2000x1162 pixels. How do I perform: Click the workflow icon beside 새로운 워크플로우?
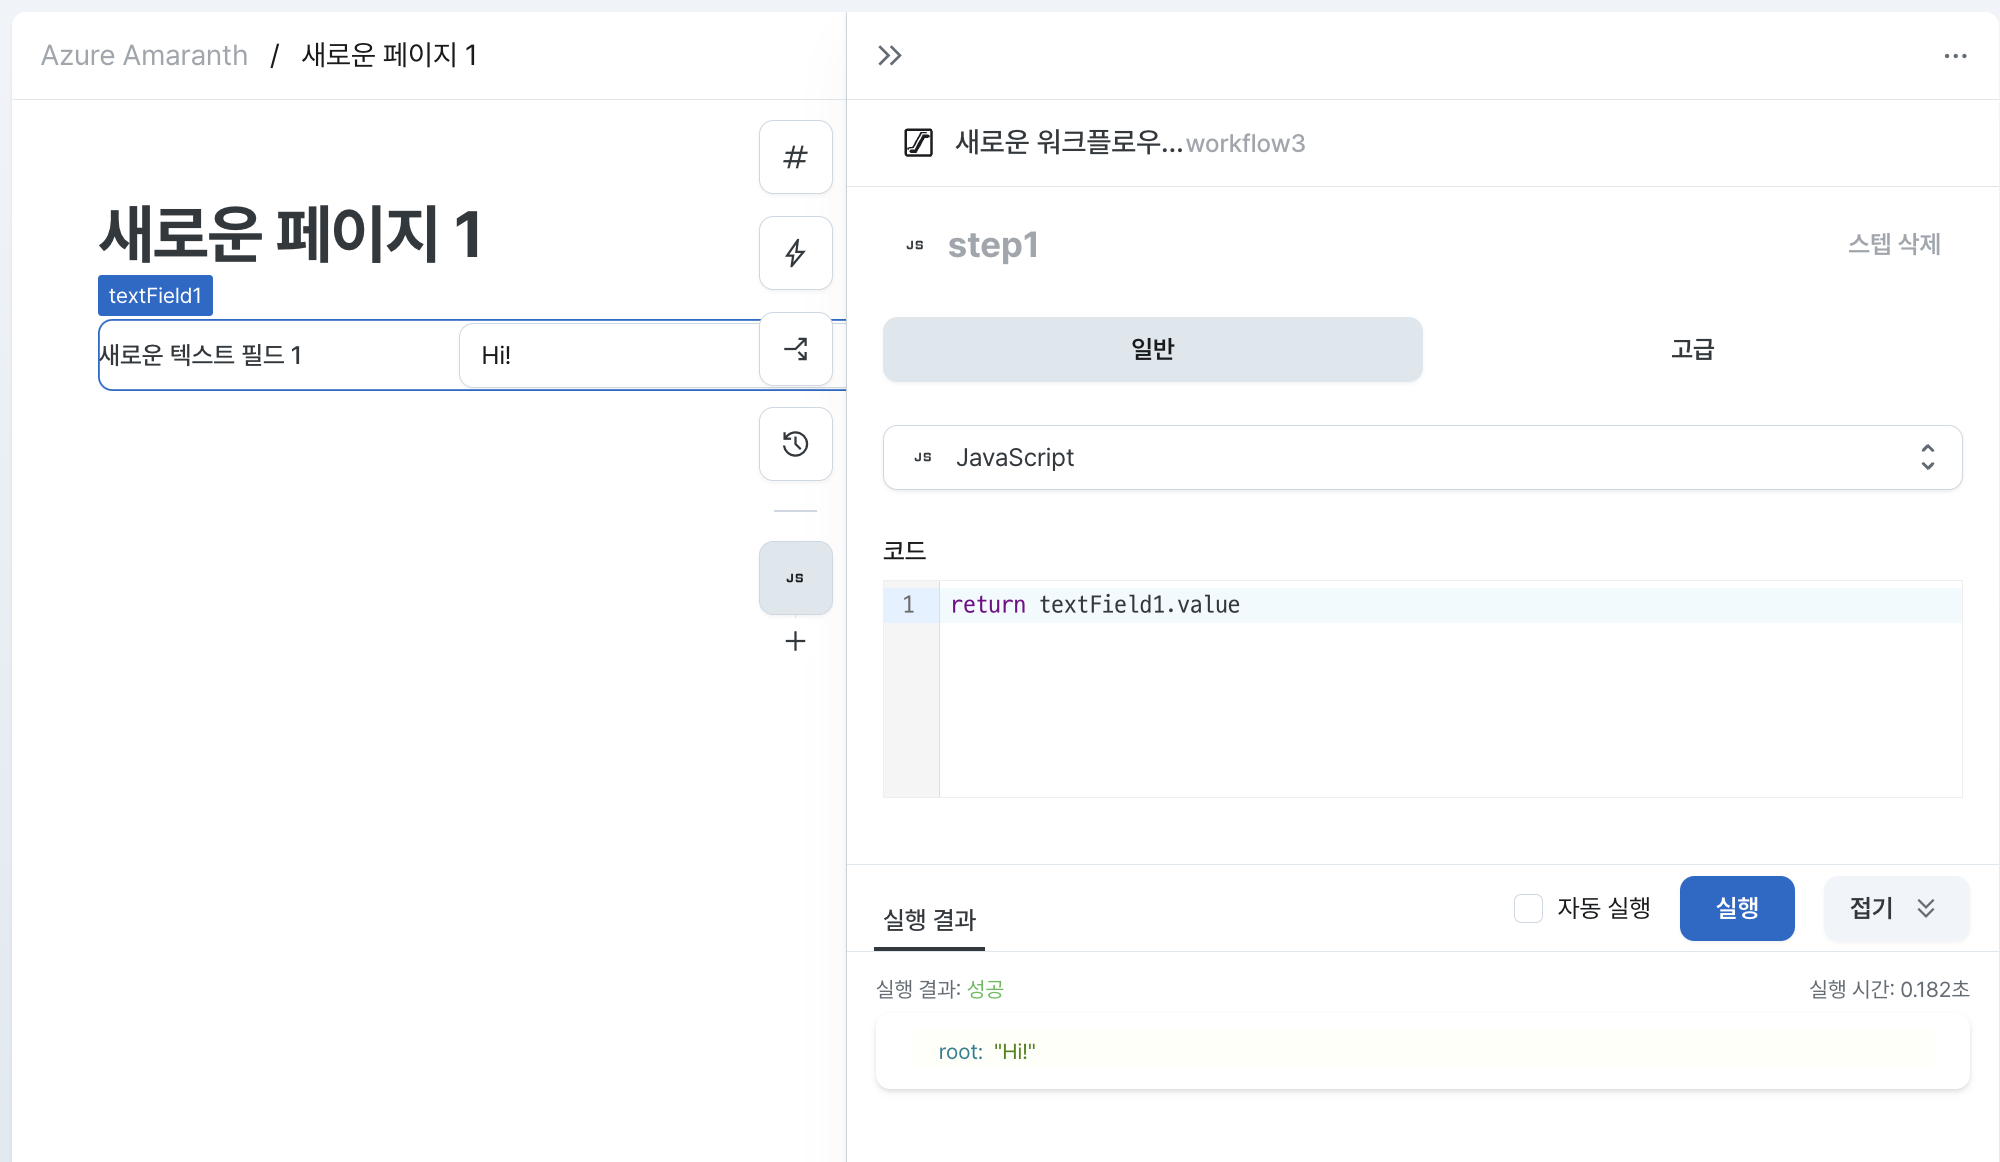click(x=918, y=143)
